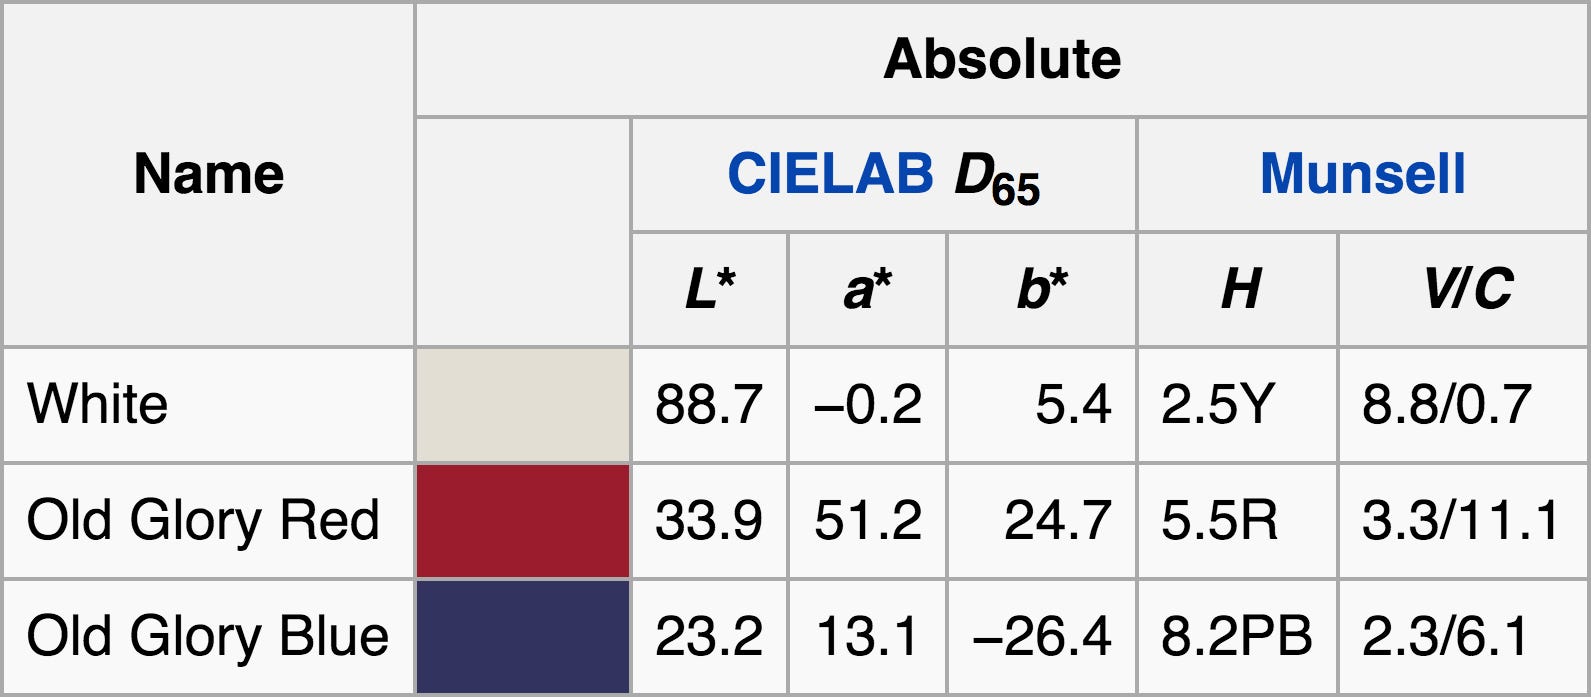Click the H column header

[1238, 290]
